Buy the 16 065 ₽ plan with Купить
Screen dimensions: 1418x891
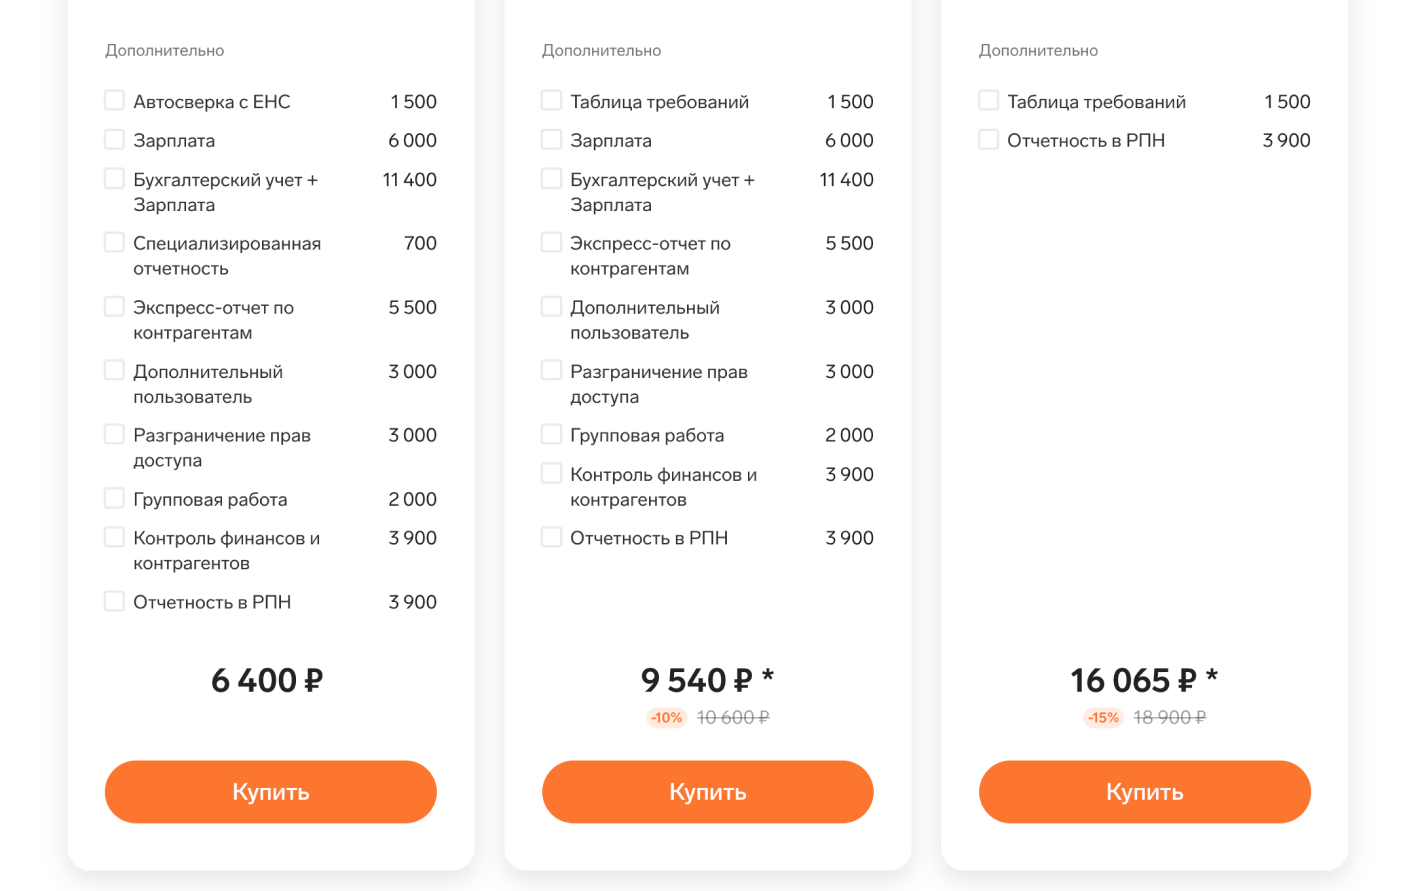pyautogui.click(x=1144, y=792)
